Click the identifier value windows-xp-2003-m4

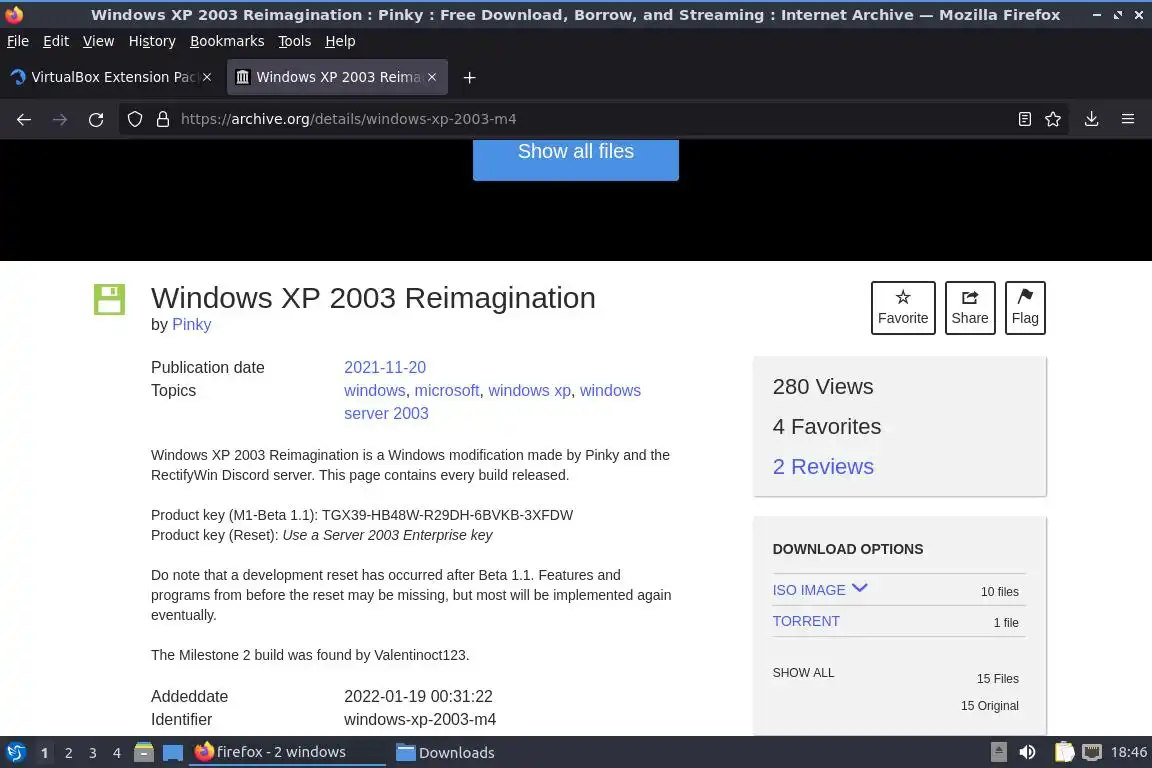[x=420, y=719]
